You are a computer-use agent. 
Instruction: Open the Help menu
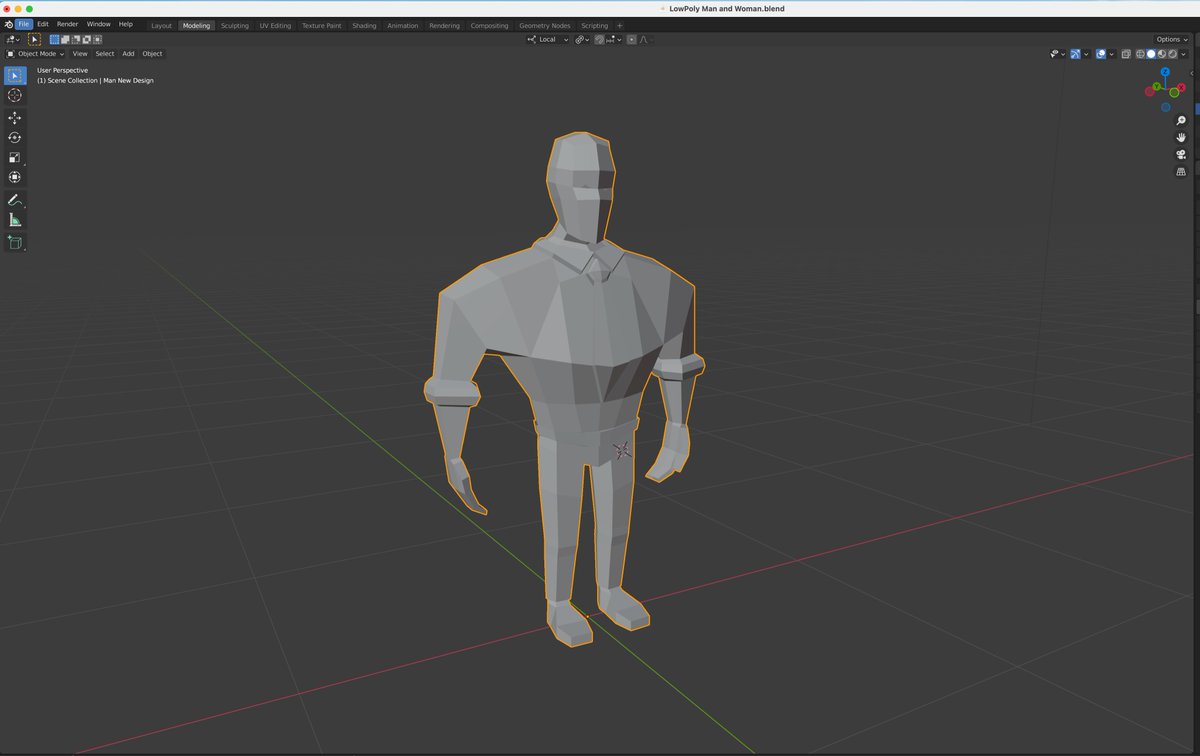point(126,24)
